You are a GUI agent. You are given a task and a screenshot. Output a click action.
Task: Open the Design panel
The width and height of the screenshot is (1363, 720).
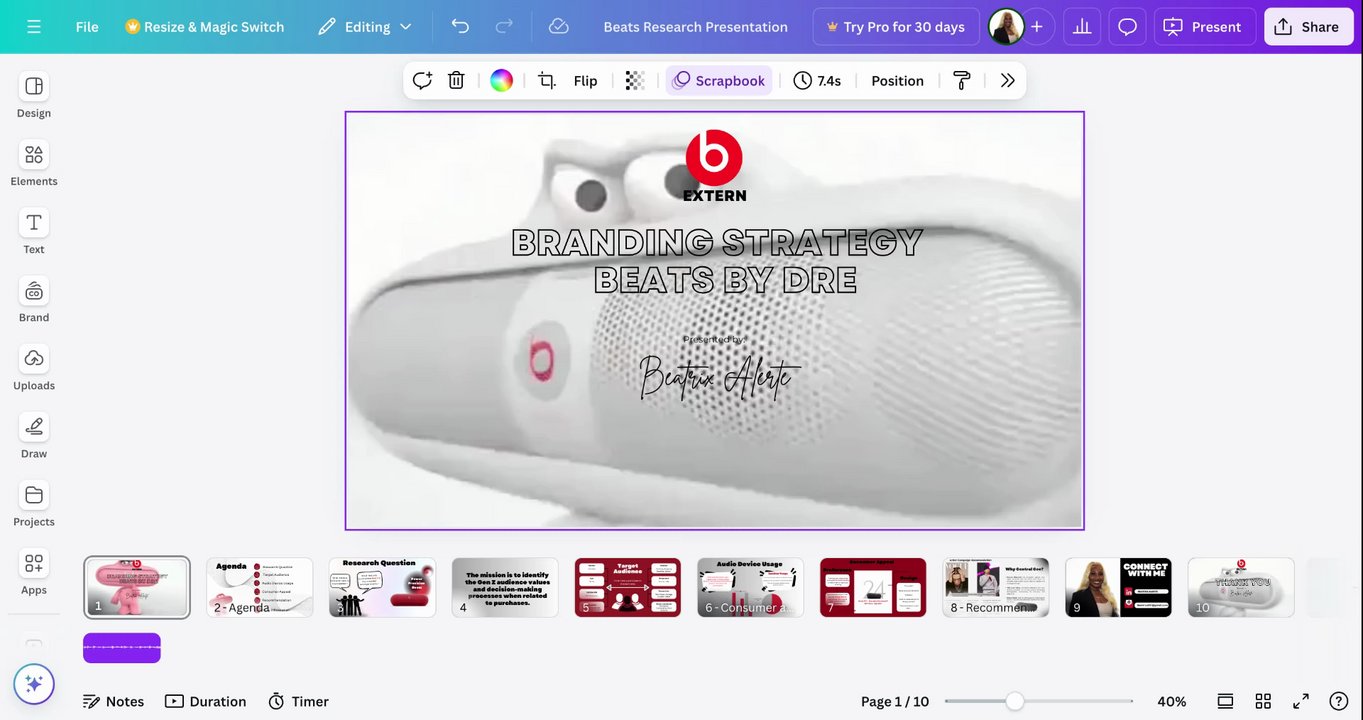click(34, 95)
